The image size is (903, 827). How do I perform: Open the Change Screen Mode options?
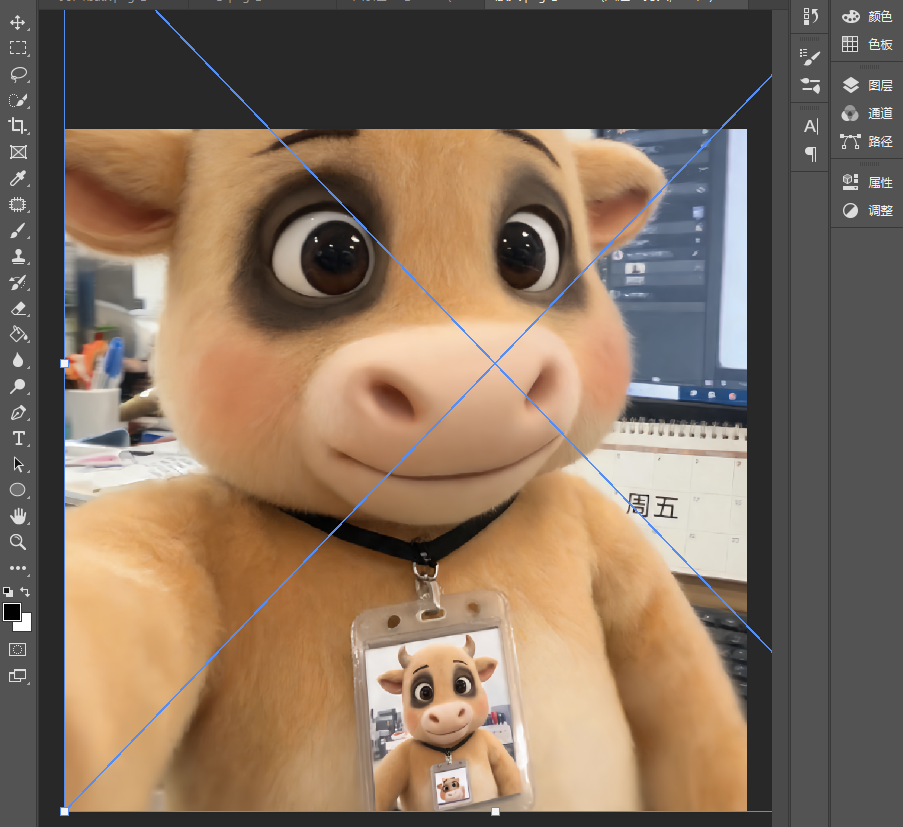click(x=18, y=676)
